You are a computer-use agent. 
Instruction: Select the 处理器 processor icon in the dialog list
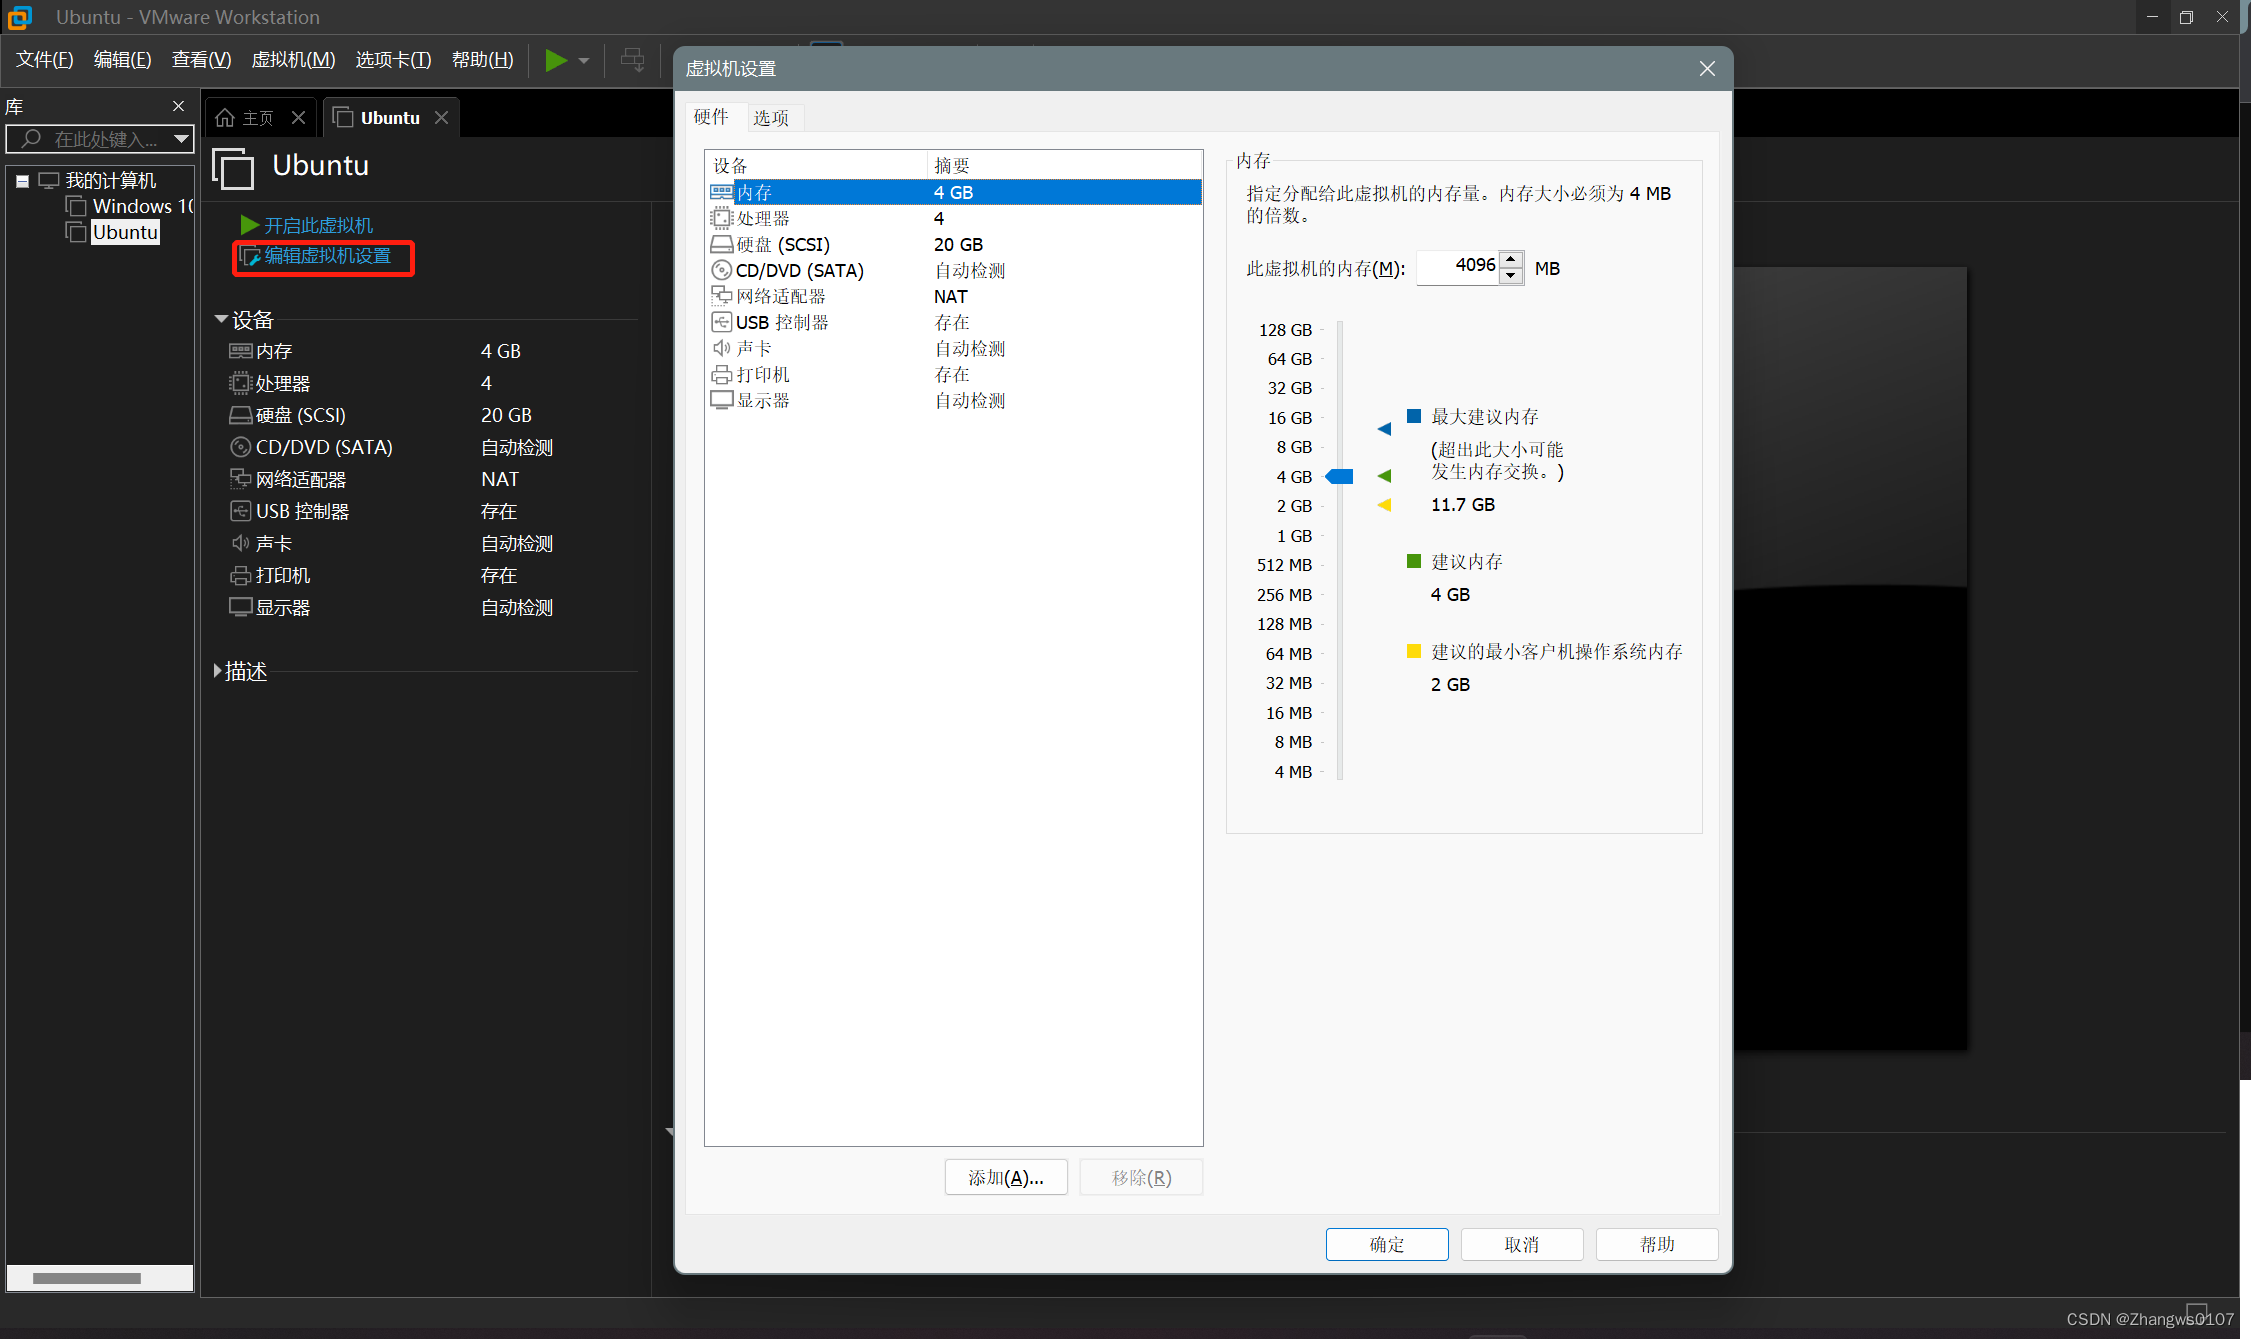click(x=721, y=218)
